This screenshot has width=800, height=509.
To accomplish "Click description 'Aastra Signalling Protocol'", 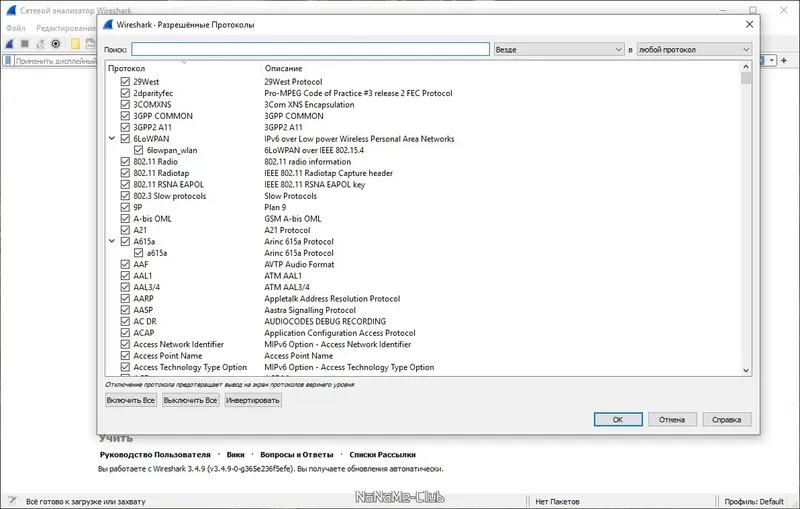I will [x=310, y=310].
